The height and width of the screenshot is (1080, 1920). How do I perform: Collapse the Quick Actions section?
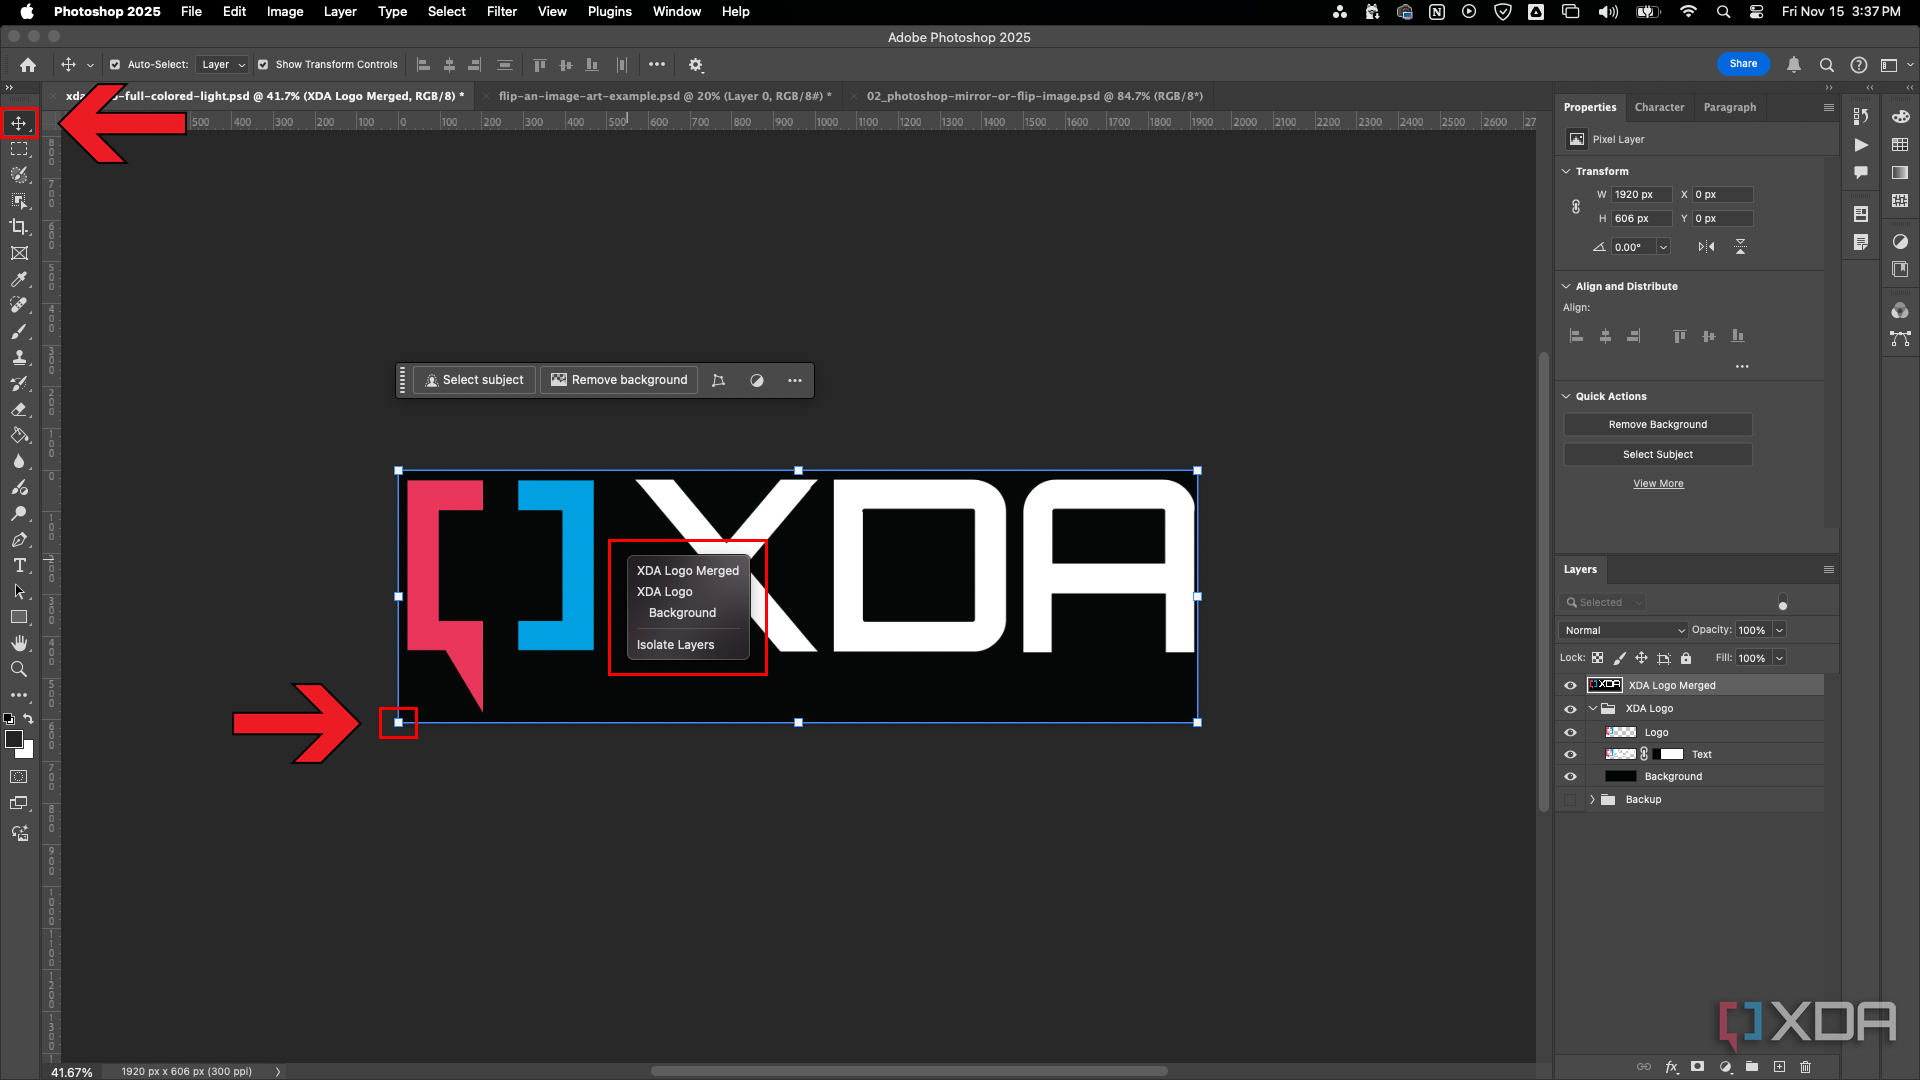coord(1566,397)
